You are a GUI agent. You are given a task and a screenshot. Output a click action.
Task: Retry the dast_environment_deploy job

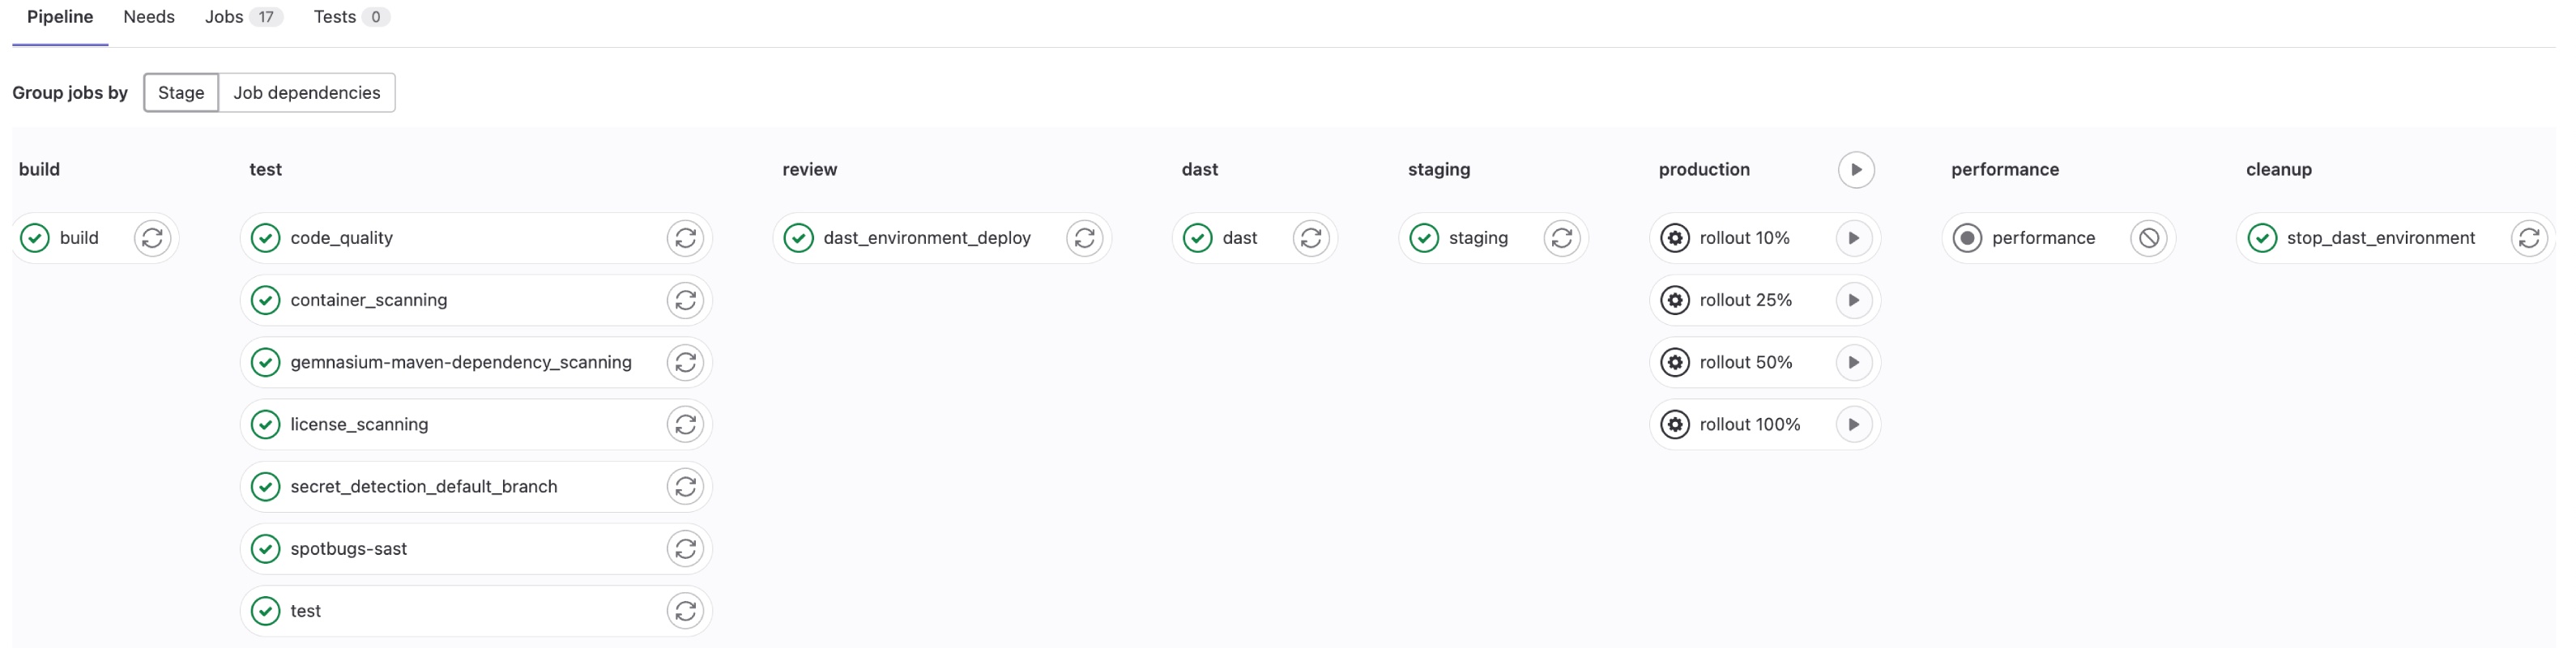[x=1084, y=238]
